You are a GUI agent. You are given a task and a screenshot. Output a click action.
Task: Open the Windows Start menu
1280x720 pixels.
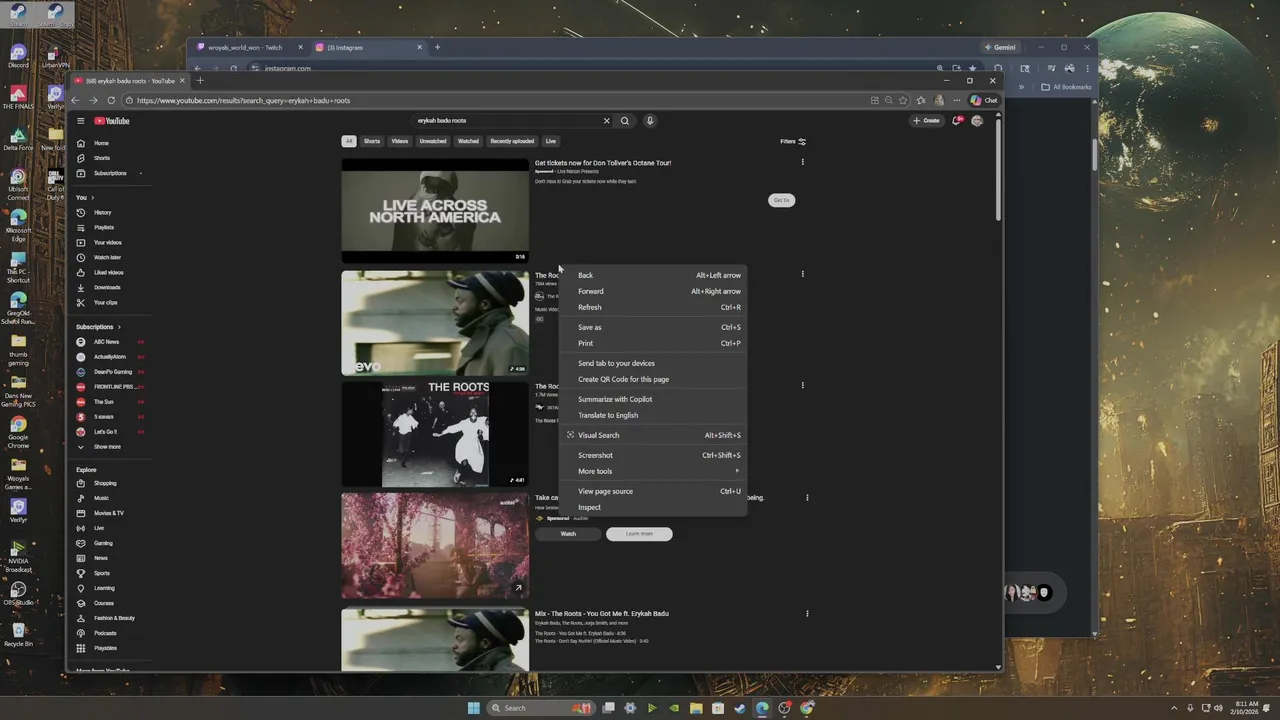coord(474,708)
